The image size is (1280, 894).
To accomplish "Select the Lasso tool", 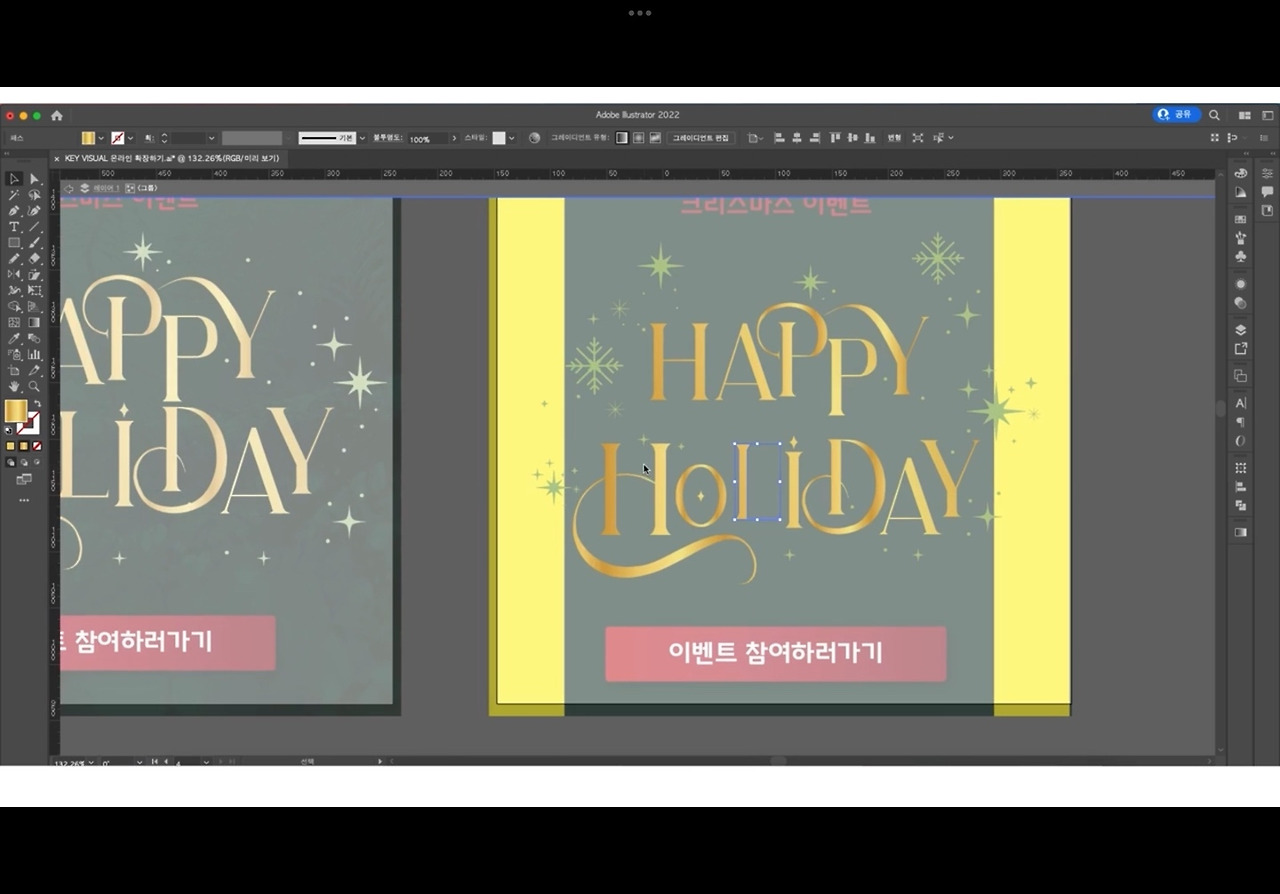I will (x=34, y=195).
